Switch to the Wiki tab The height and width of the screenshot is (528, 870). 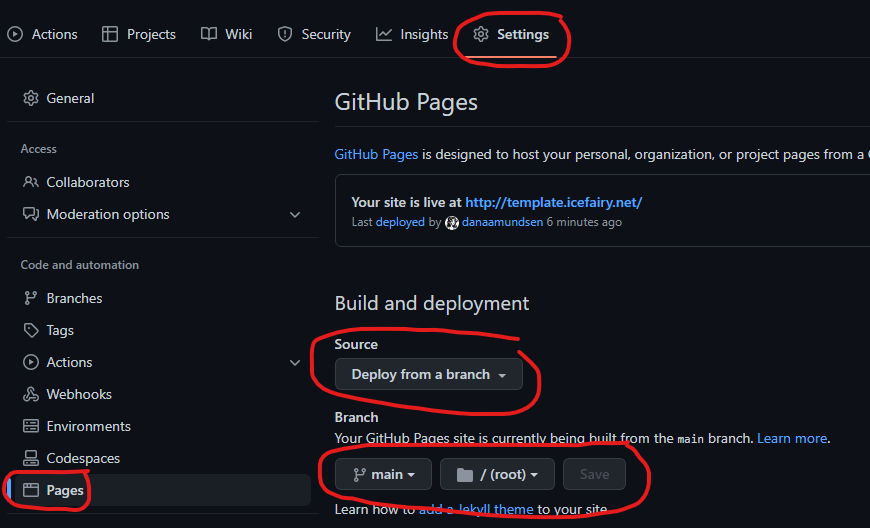click(x=226, y=34)
